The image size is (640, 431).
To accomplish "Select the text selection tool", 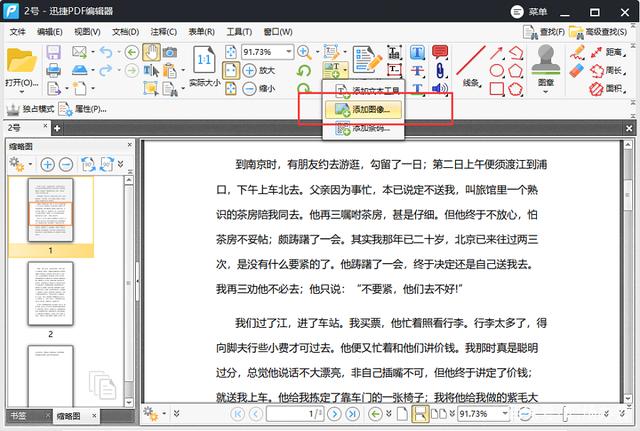I will [151, 71].
